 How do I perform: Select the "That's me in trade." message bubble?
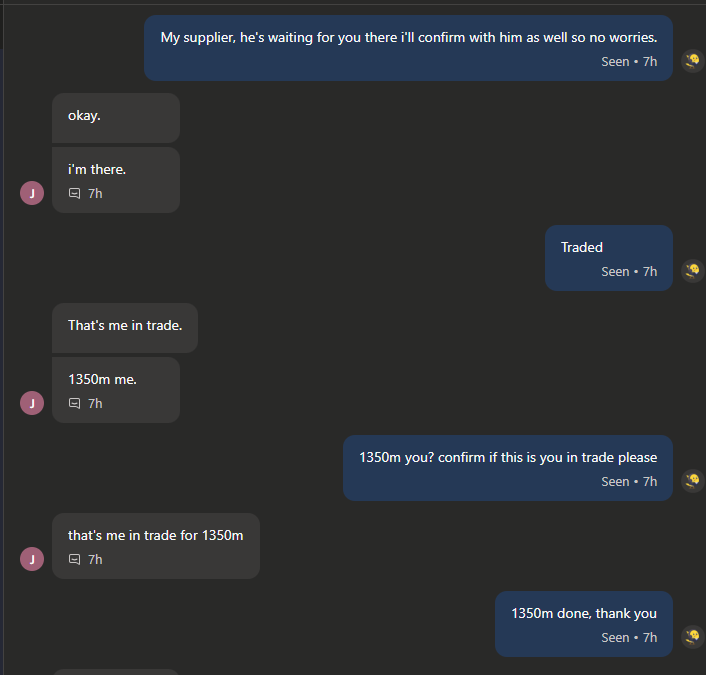[125, 328]
